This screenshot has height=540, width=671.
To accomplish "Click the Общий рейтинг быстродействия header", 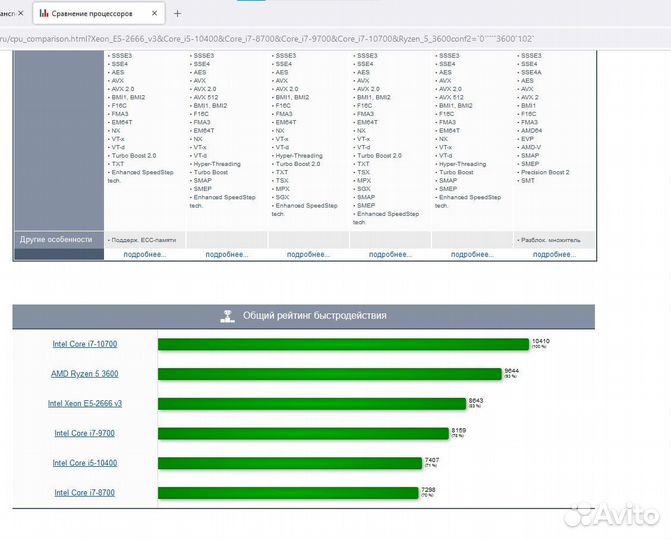I will point(314,316).
